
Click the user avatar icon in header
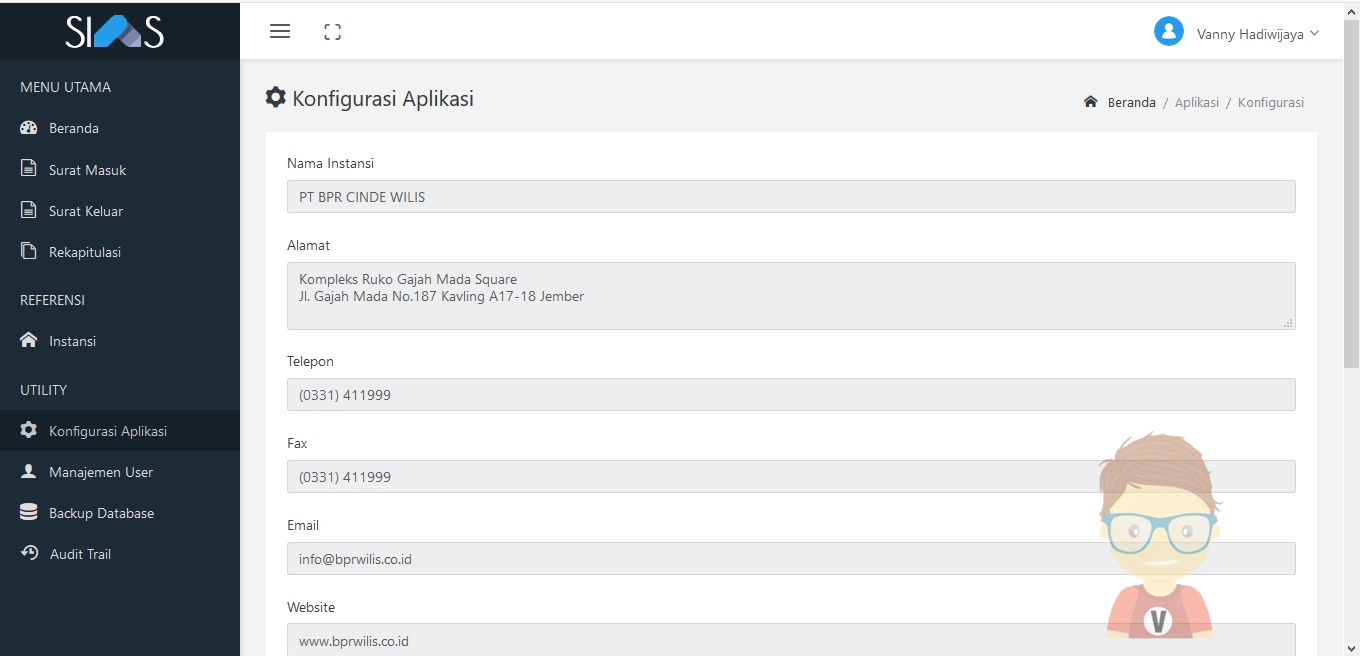tap(1168, 32)
